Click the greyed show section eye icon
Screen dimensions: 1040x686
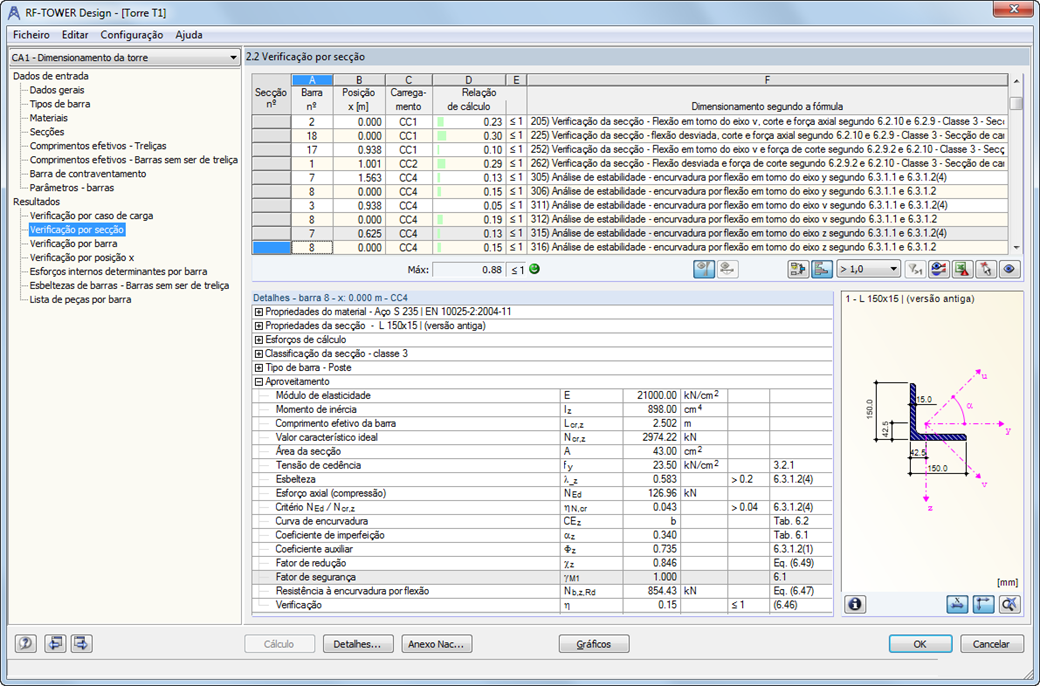(728, 269)
